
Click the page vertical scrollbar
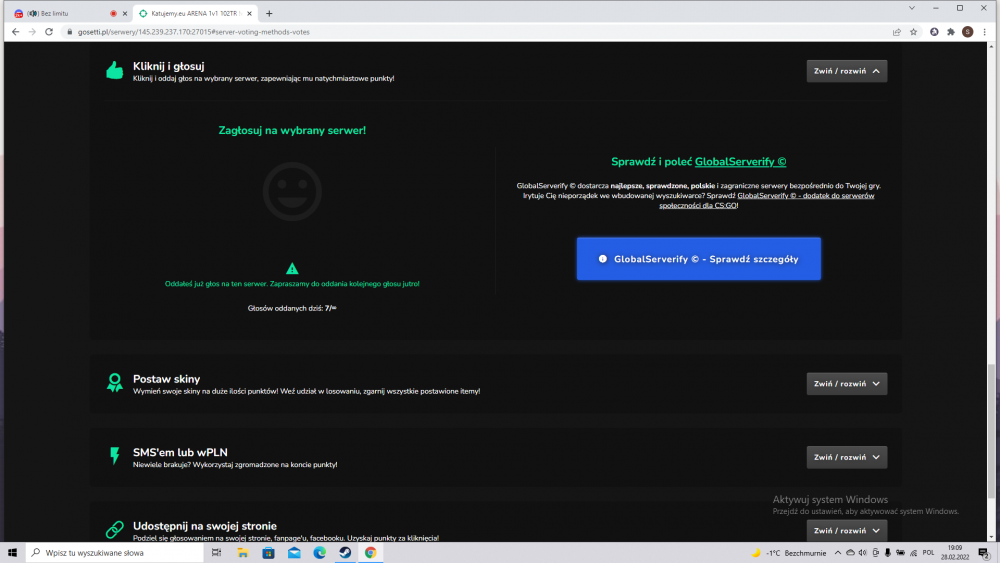point(991,430)
